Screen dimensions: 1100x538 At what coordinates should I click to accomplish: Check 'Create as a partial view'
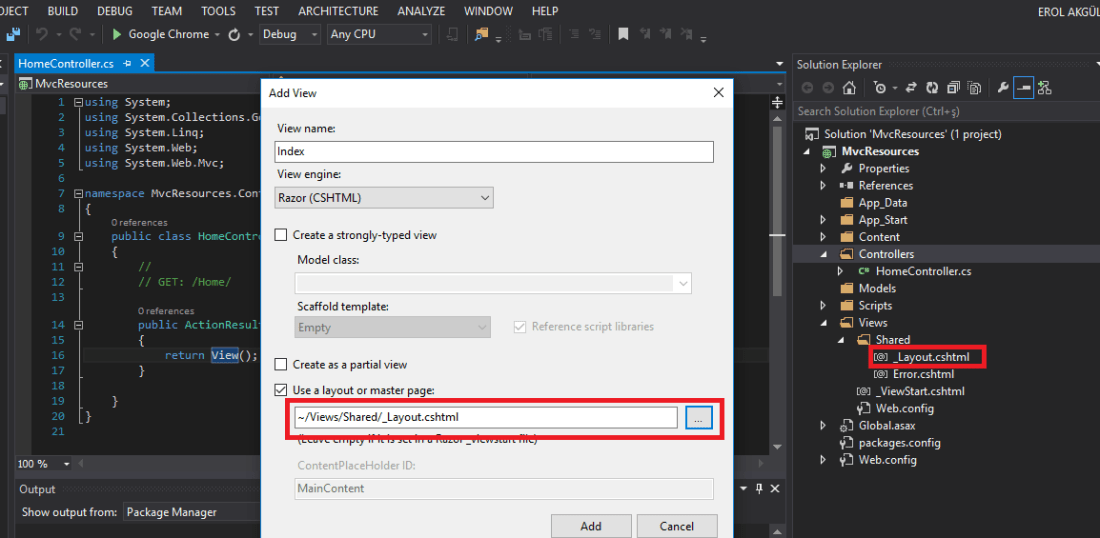(282, 365)
